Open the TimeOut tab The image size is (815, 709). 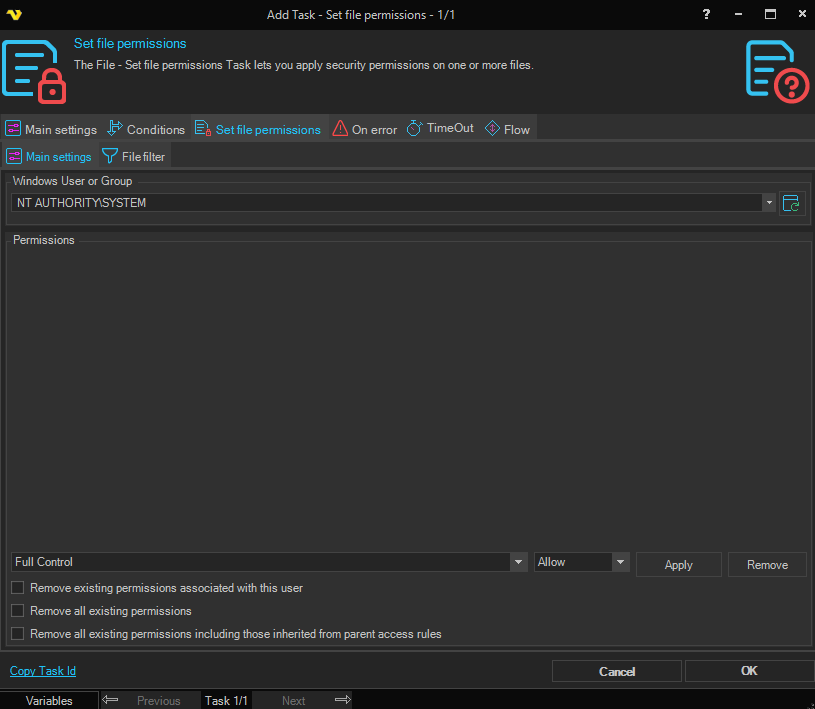point(440,129)
